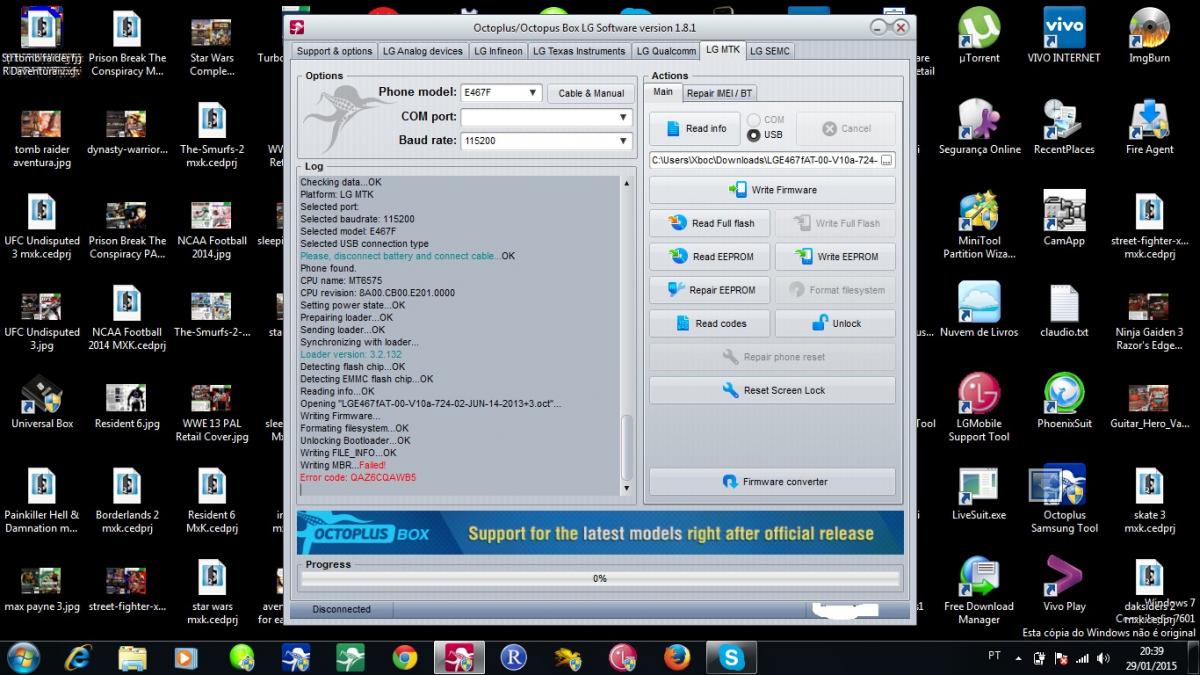Open CamApp desktop icon
The image size is (1200, 675).
click(x=1064, y=219)
